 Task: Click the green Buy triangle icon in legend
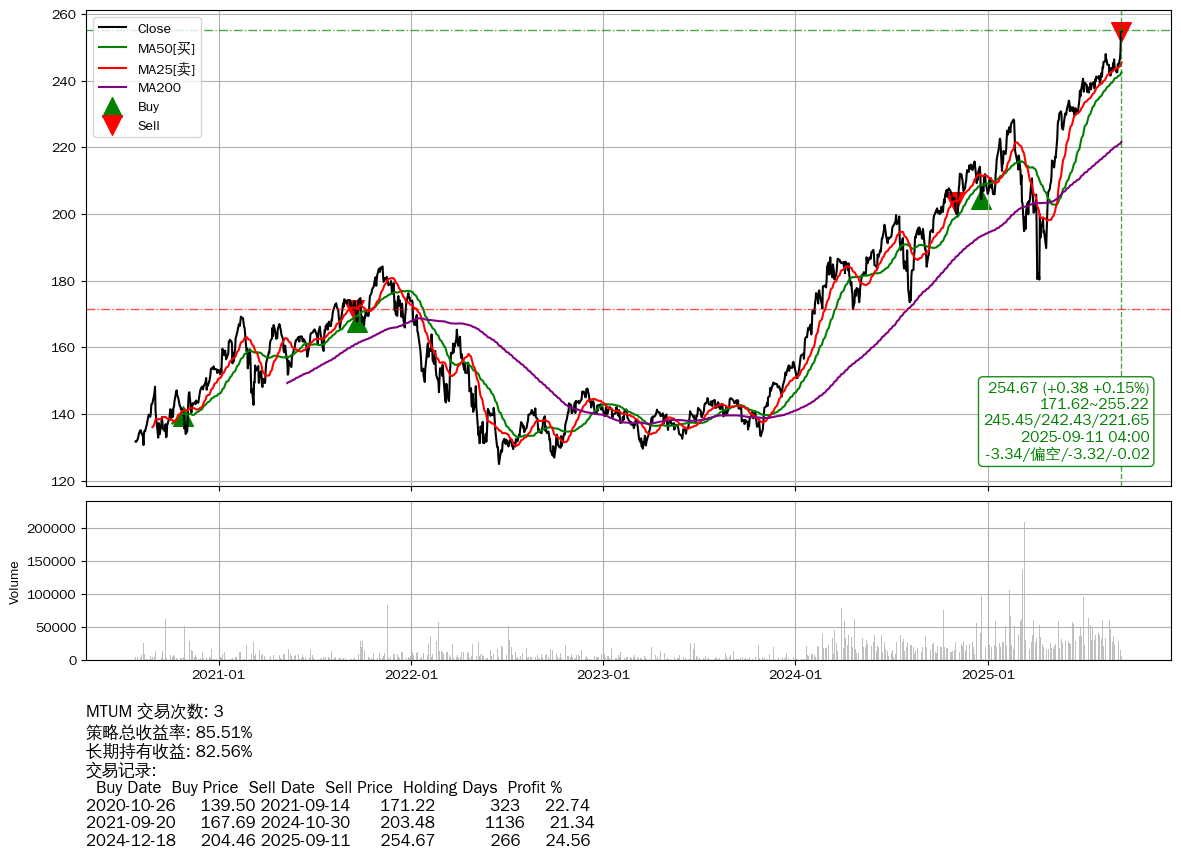[x=113, y=107]
